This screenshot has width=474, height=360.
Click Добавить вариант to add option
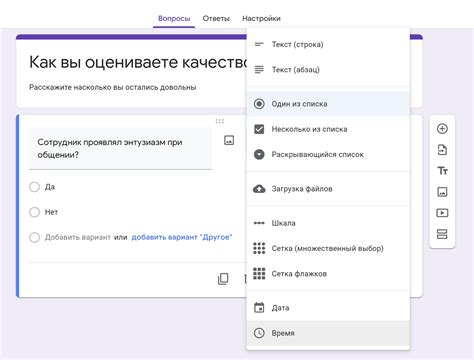(78, 237)
